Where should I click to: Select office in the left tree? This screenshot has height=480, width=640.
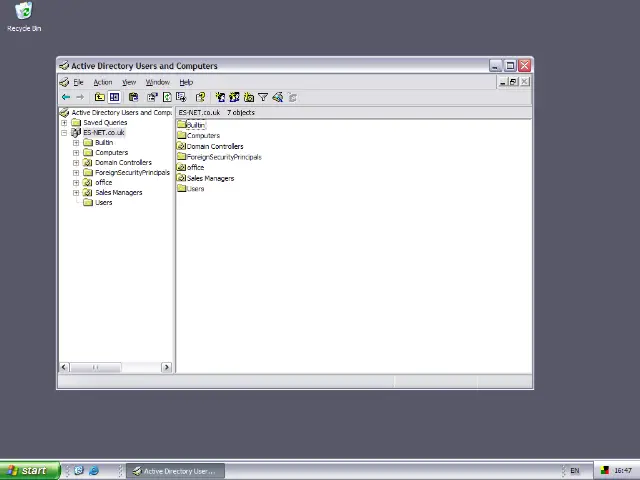[104, 182]
